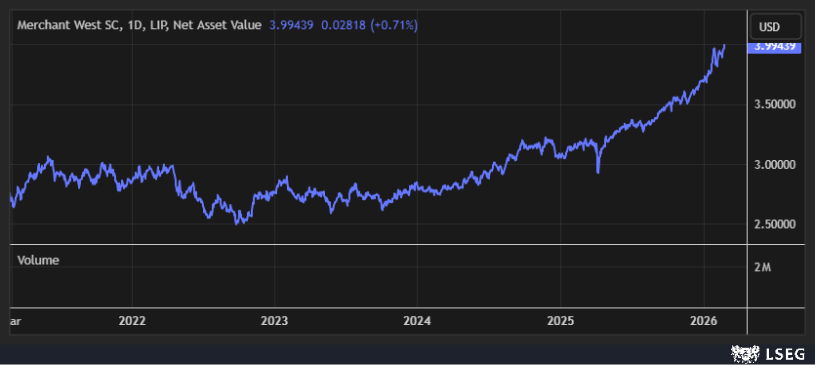
Task: Click the LSEG logo
Action: tap(768, 354)
